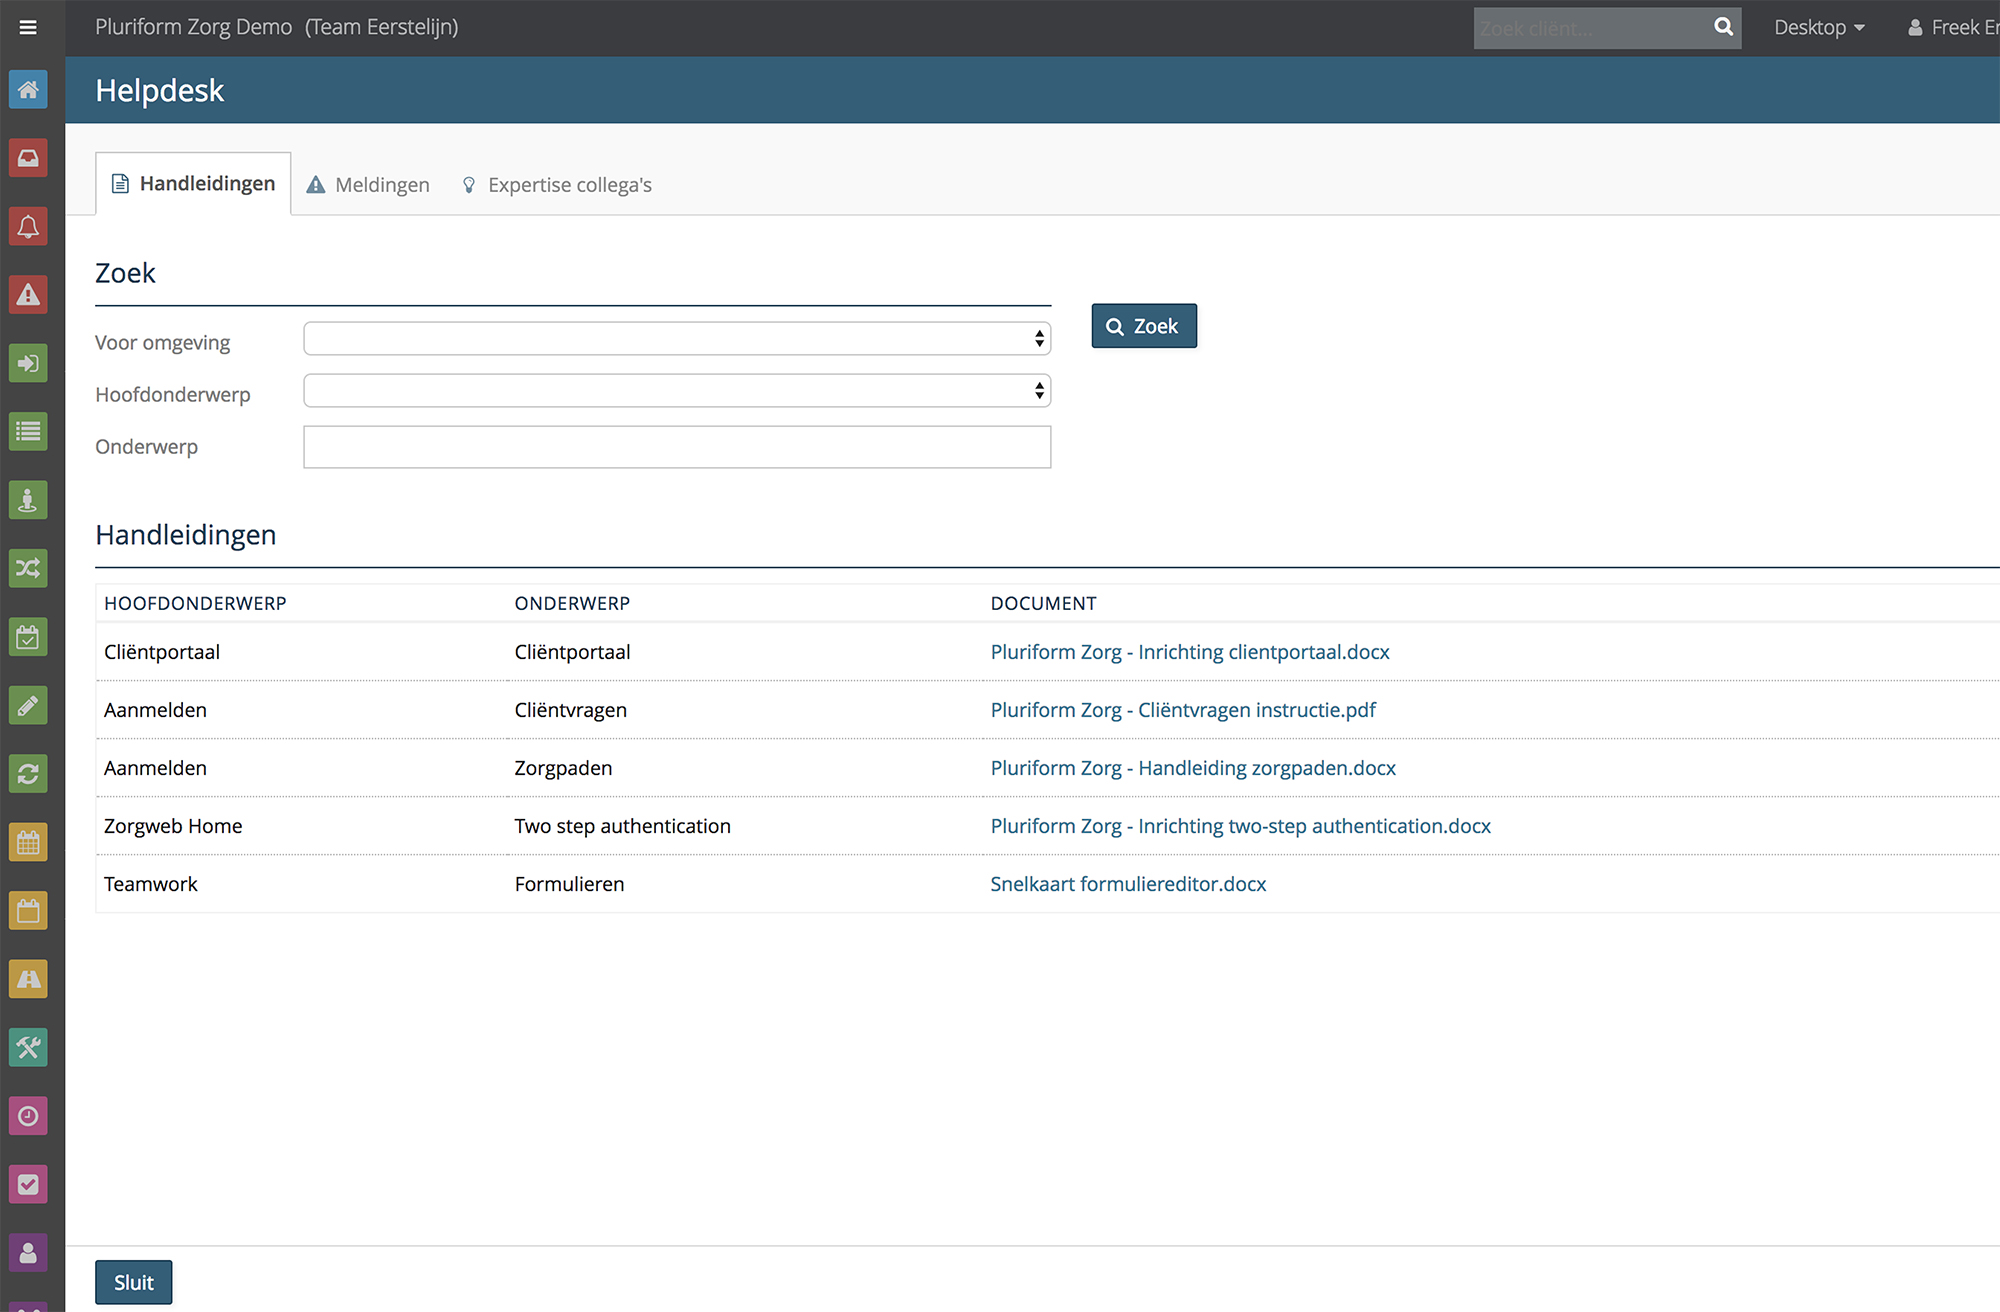The width and height of the screenshot is (2000, 1312).
Task: Open the Hoofdonderwerp dropdown
Action: click(677, 391)
